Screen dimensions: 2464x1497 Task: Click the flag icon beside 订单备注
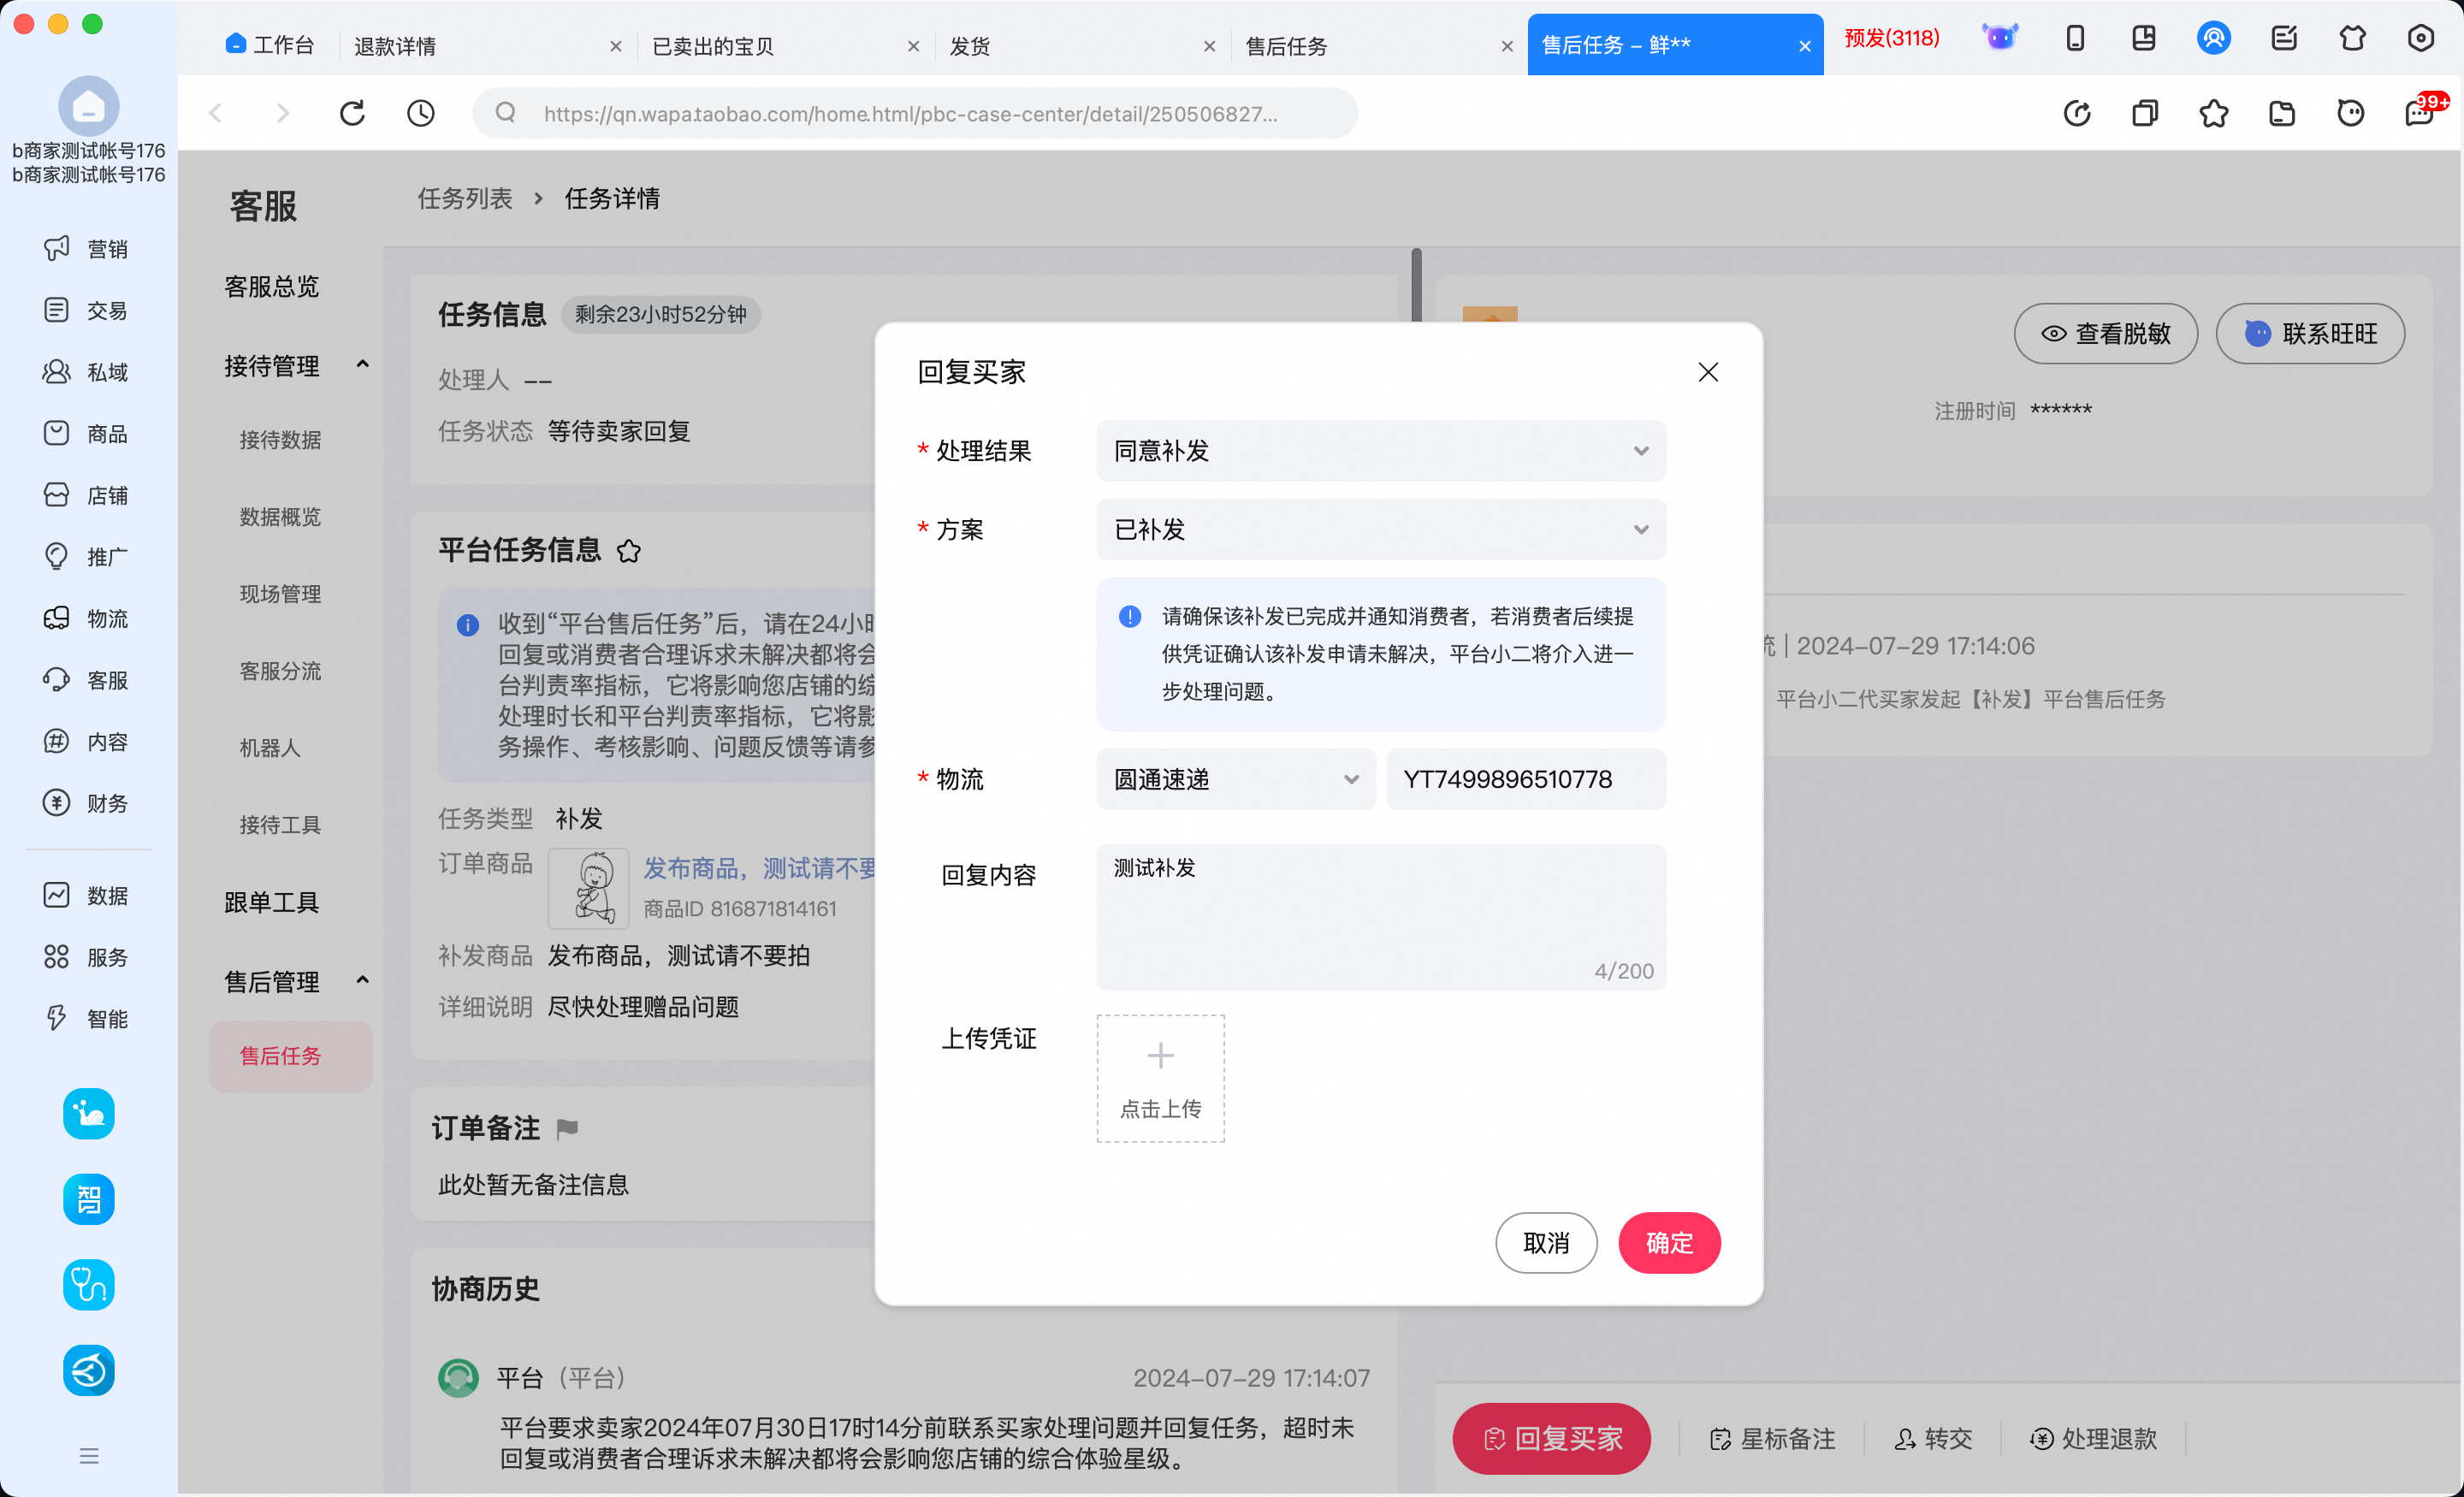pyautogui.click(x=567, y=1128)
